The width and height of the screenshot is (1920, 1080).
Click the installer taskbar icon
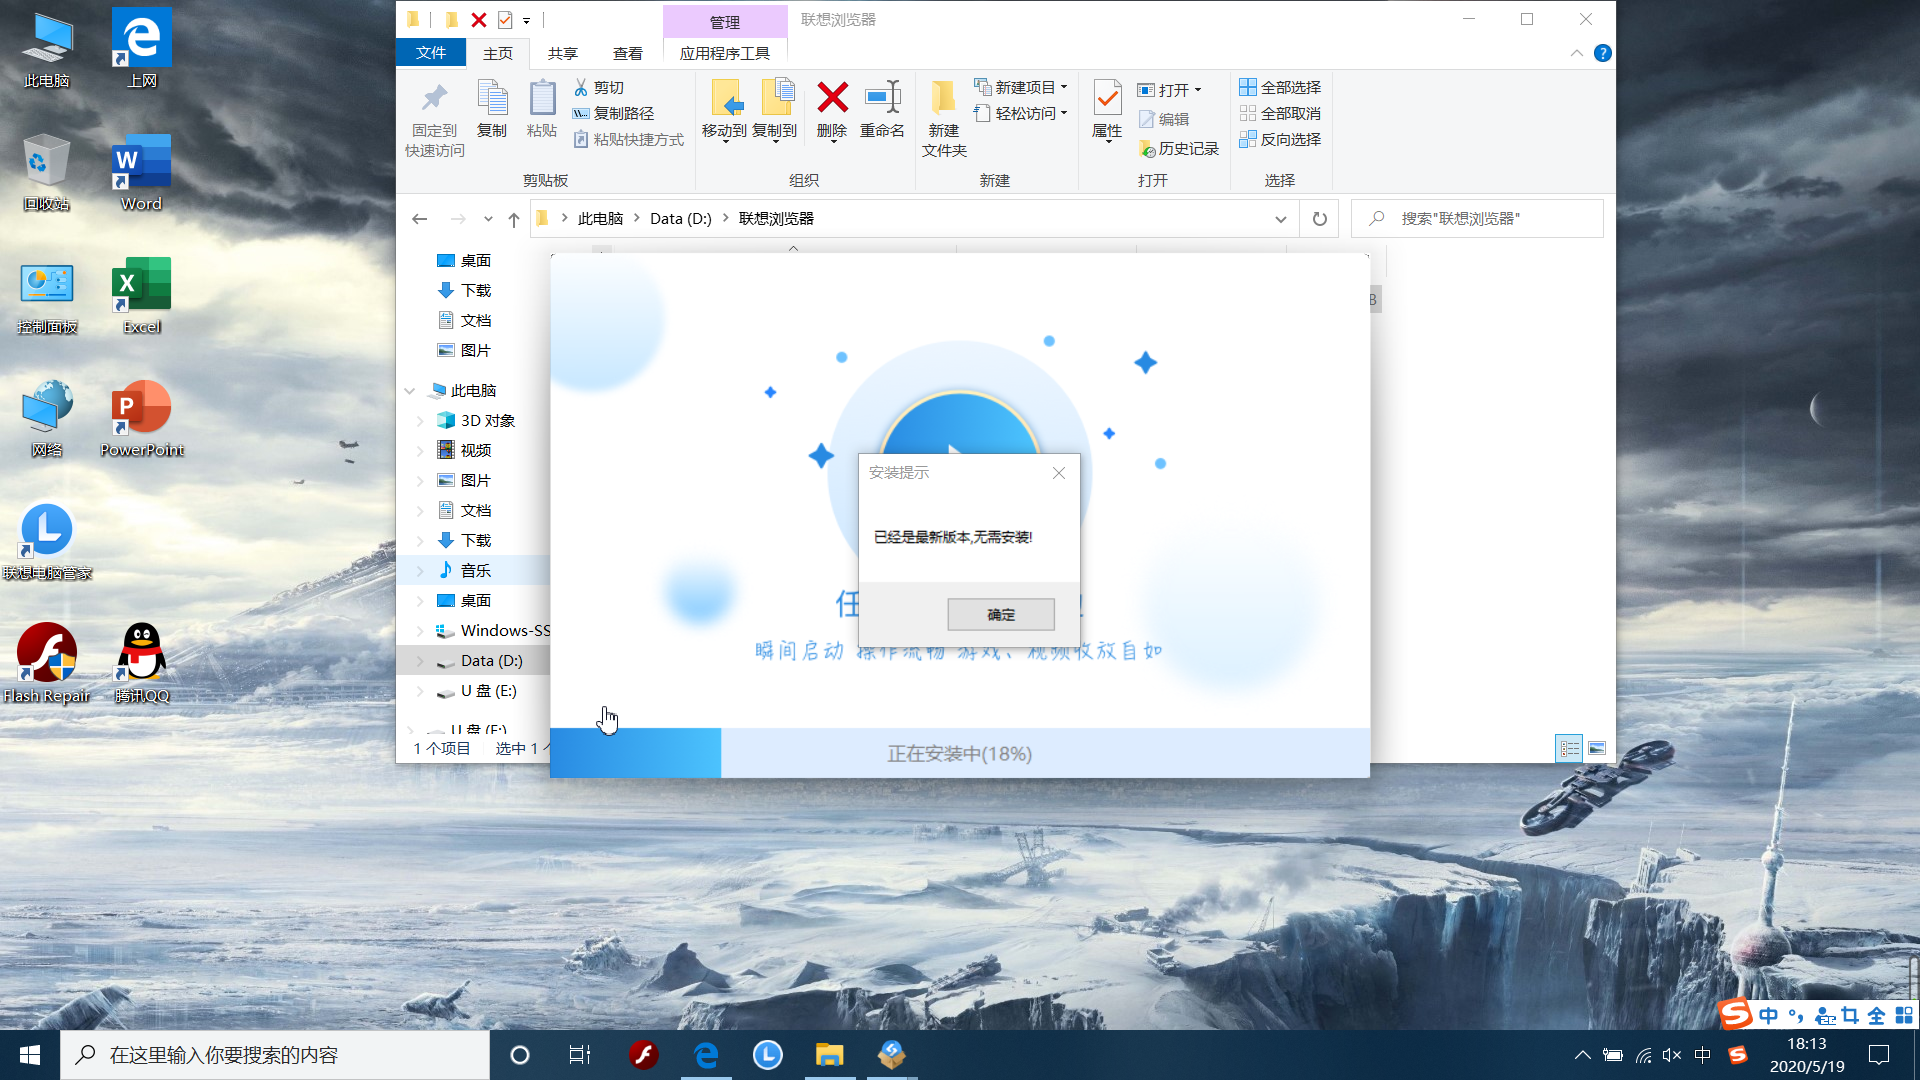coord(891,1055)
